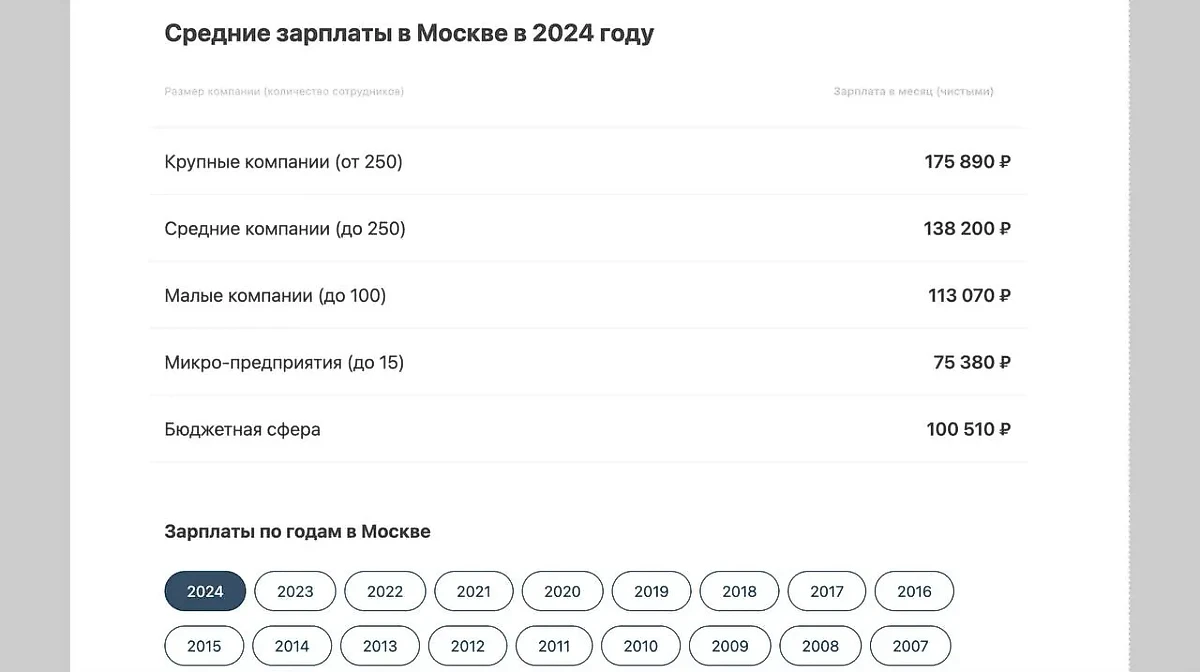Click the 2018 year pill
The width and height of the screenshot is (1200, 672).
click(739, 591)
